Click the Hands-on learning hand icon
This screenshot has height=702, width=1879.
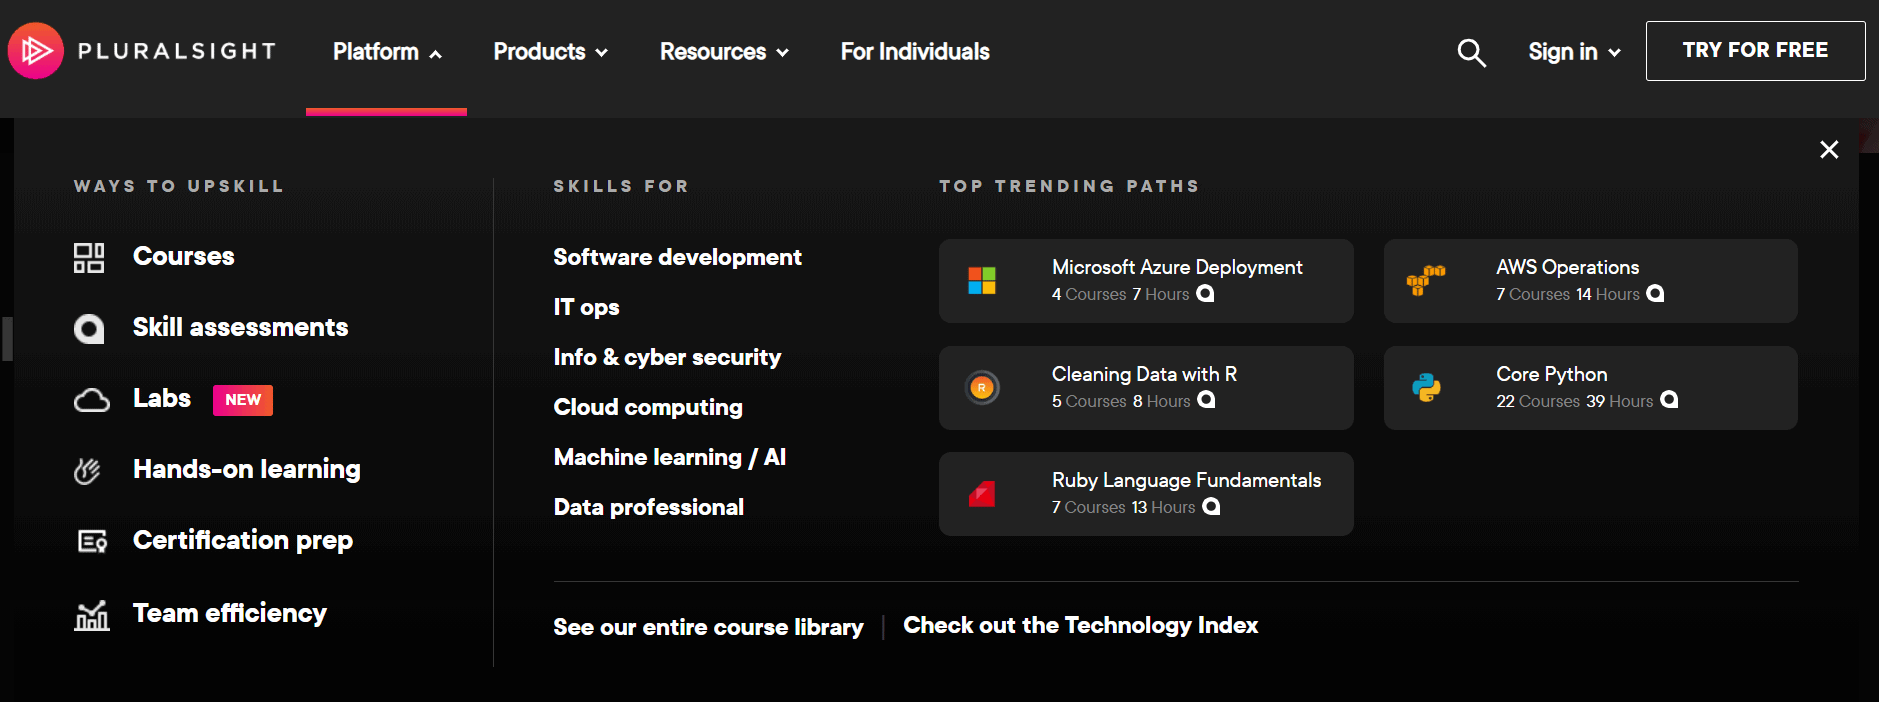click(x=88, y=470)
